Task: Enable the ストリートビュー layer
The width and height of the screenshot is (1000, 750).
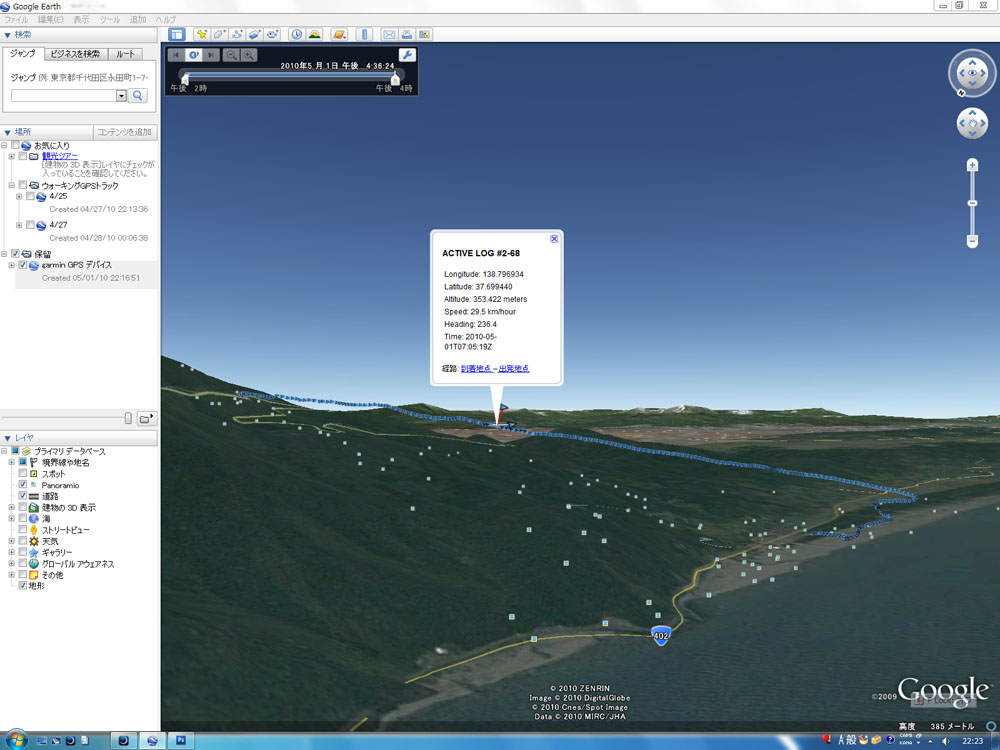Action: (x=23, y=529)
